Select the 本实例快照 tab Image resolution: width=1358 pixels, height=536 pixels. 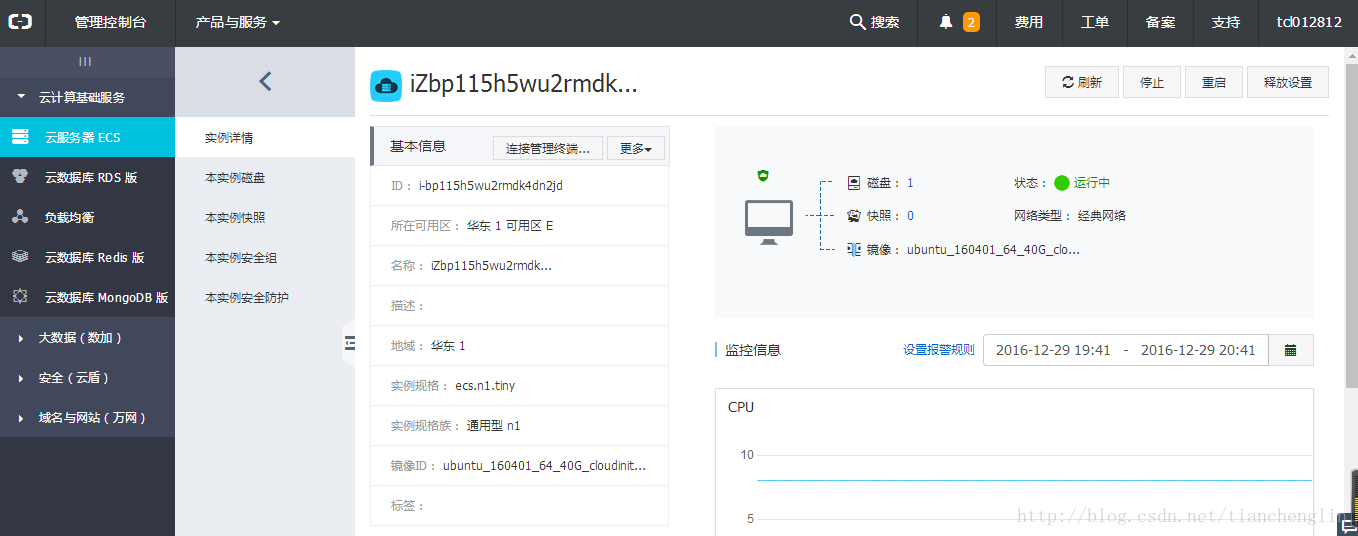pyautogui.click(x=265, y=217)
